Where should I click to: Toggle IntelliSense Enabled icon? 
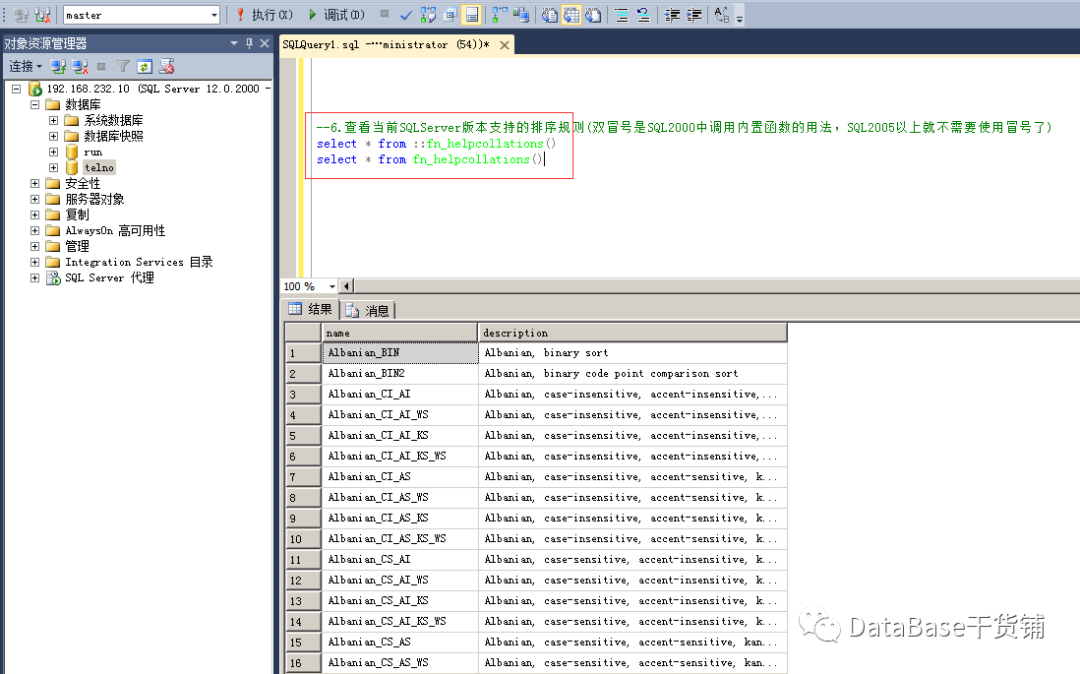coord(472,14)
